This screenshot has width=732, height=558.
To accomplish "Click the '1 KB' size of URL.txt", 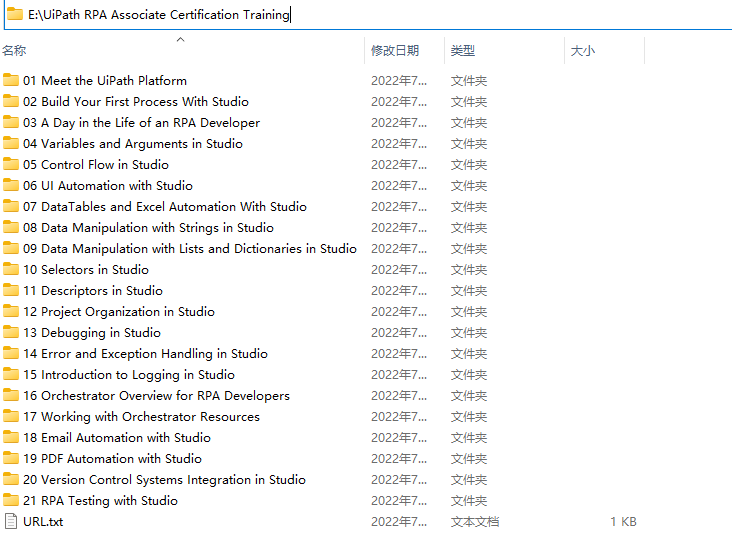I will click(623, 522).
